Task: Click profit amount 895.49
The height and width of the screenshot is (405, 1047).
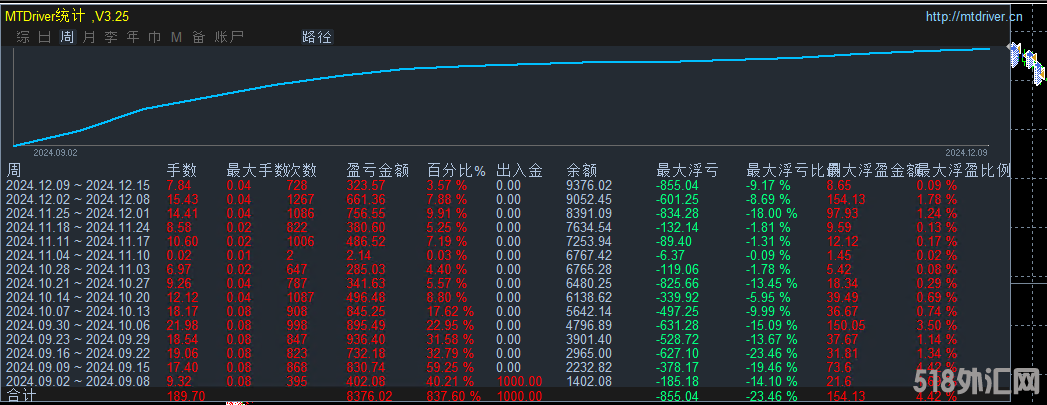Action: tap(366, 326)
